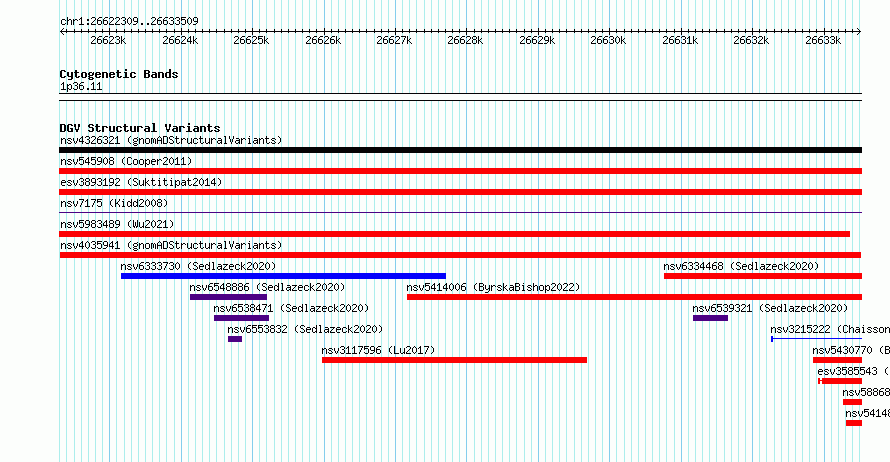Open the nsv5414006 (ByrskaBishop2022) label
890x462 pixels.
[493, 287]
